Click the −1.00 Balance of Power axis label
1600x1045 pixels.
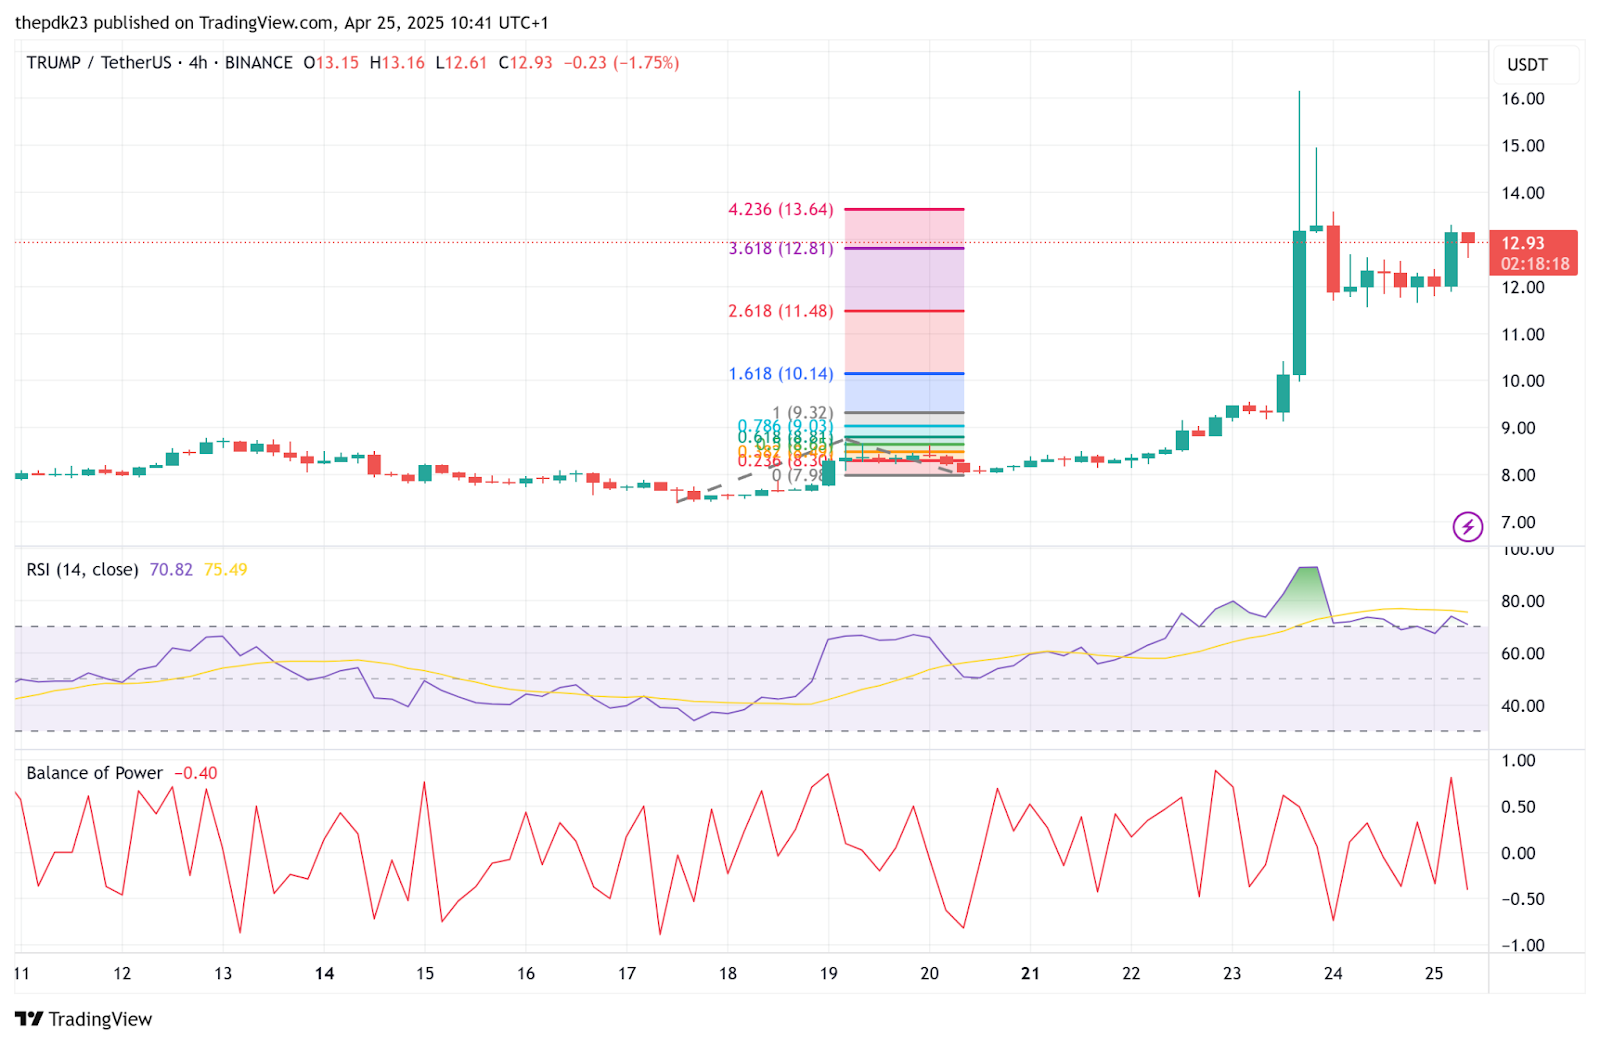pos(1522,945)
